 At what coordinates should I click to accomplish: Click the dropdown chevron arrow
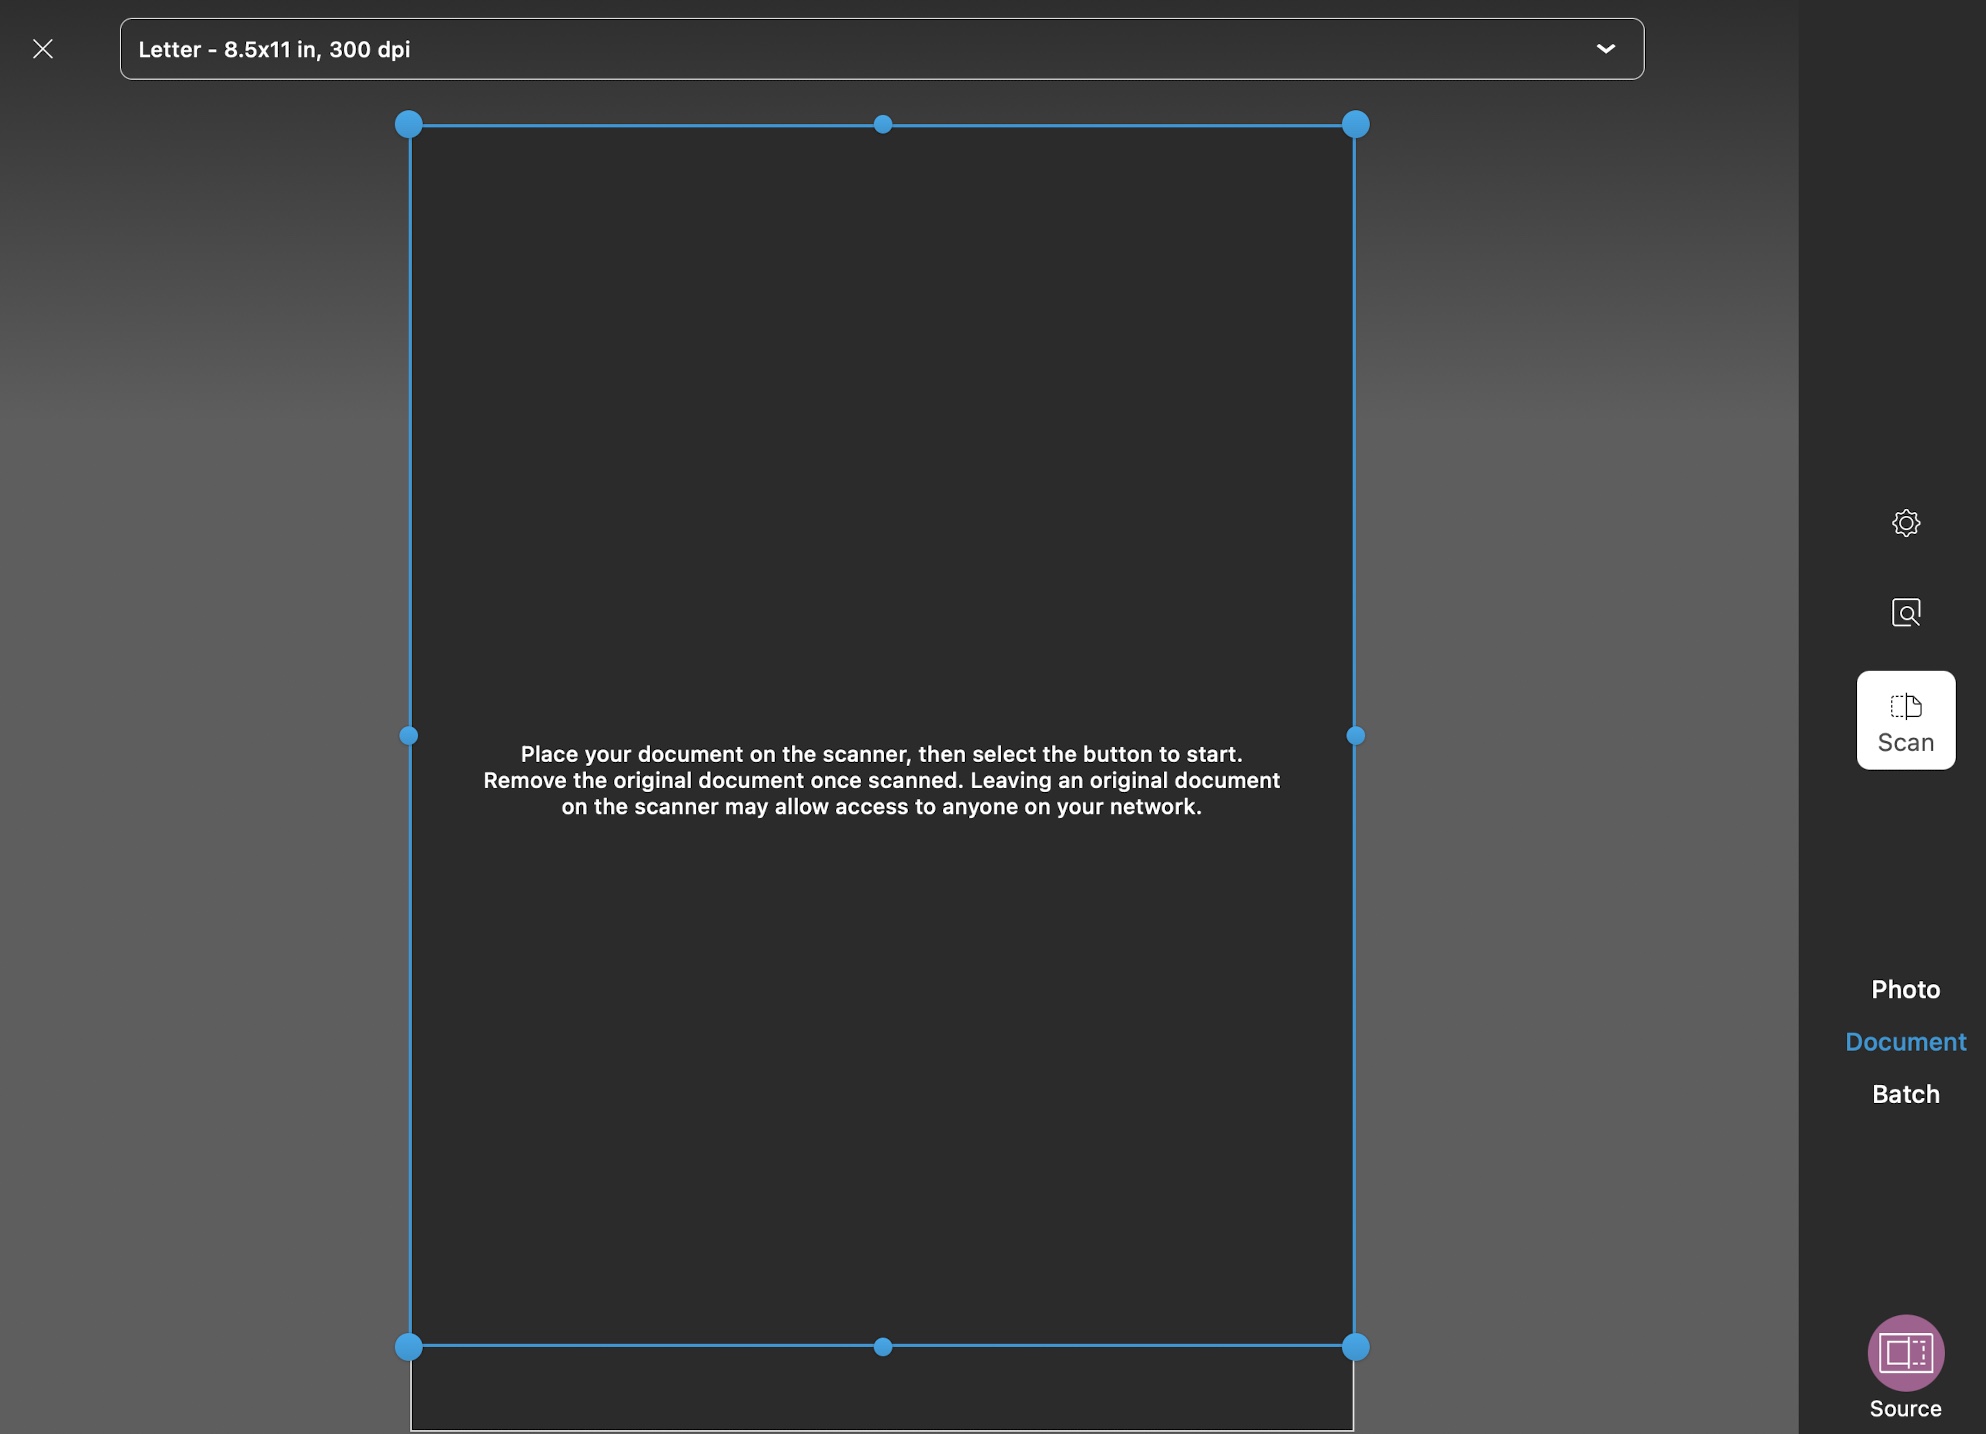point(1605,49)
